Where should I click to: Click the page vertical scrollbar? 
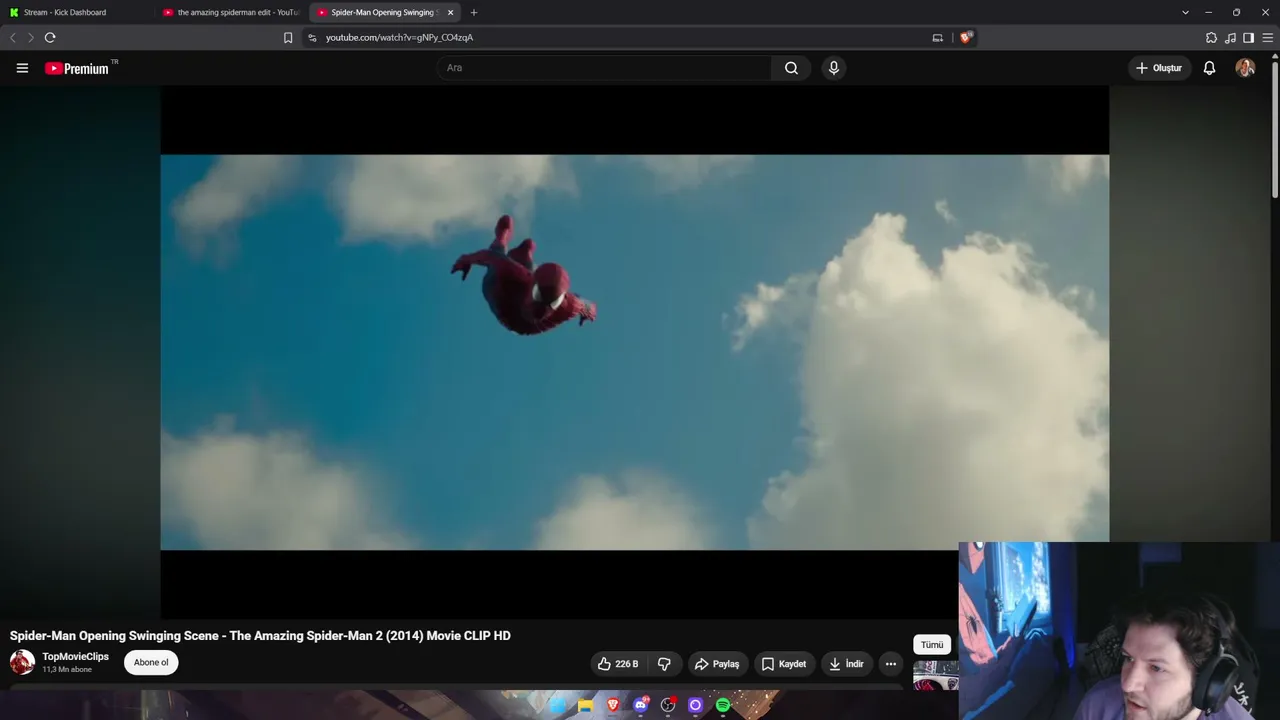pos(1275,130)
